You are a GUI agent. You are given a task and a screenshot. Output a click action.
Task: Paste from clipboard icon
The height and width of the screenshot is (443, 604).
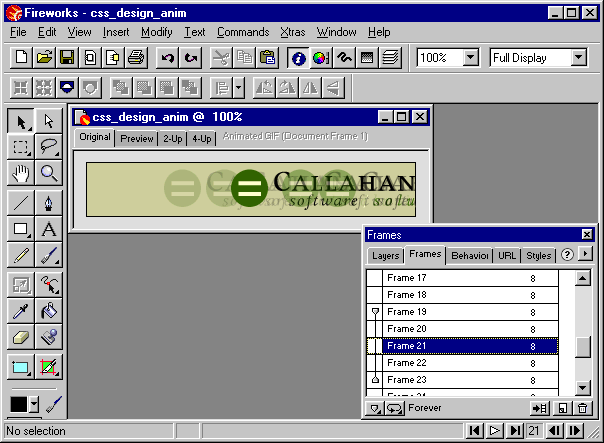267,58
